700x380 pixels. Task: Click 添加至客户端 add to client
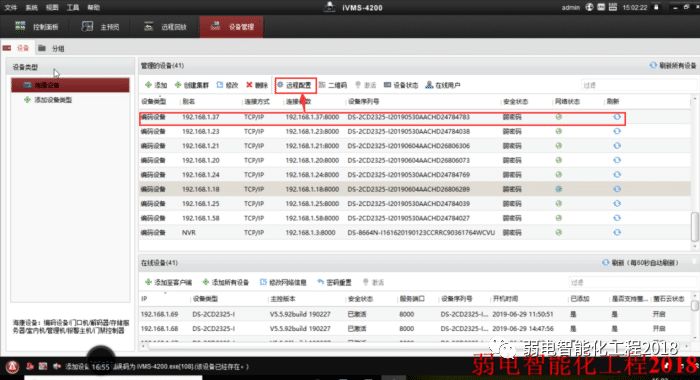coord(168,282)
